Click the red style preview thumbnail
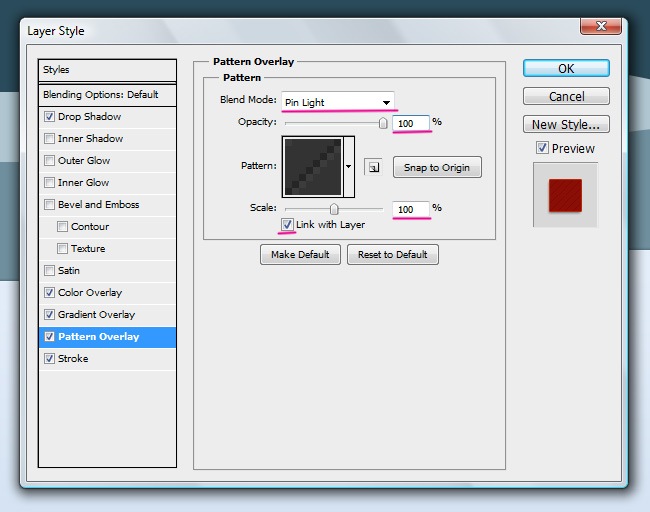This screenshot has width=650, height=512. 565,194
